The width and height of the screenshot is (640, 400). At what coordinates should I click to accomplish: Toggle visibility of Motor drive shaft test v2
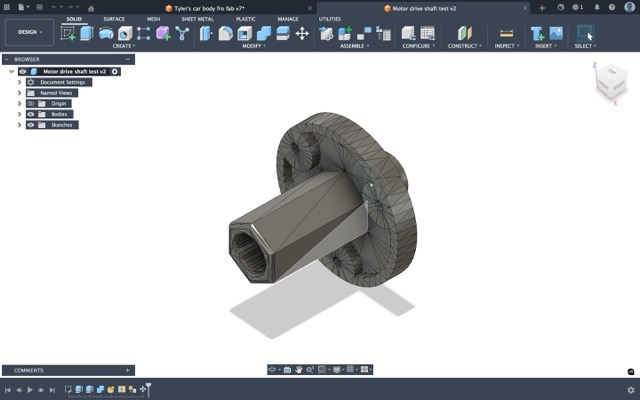(x=23, y=71)
